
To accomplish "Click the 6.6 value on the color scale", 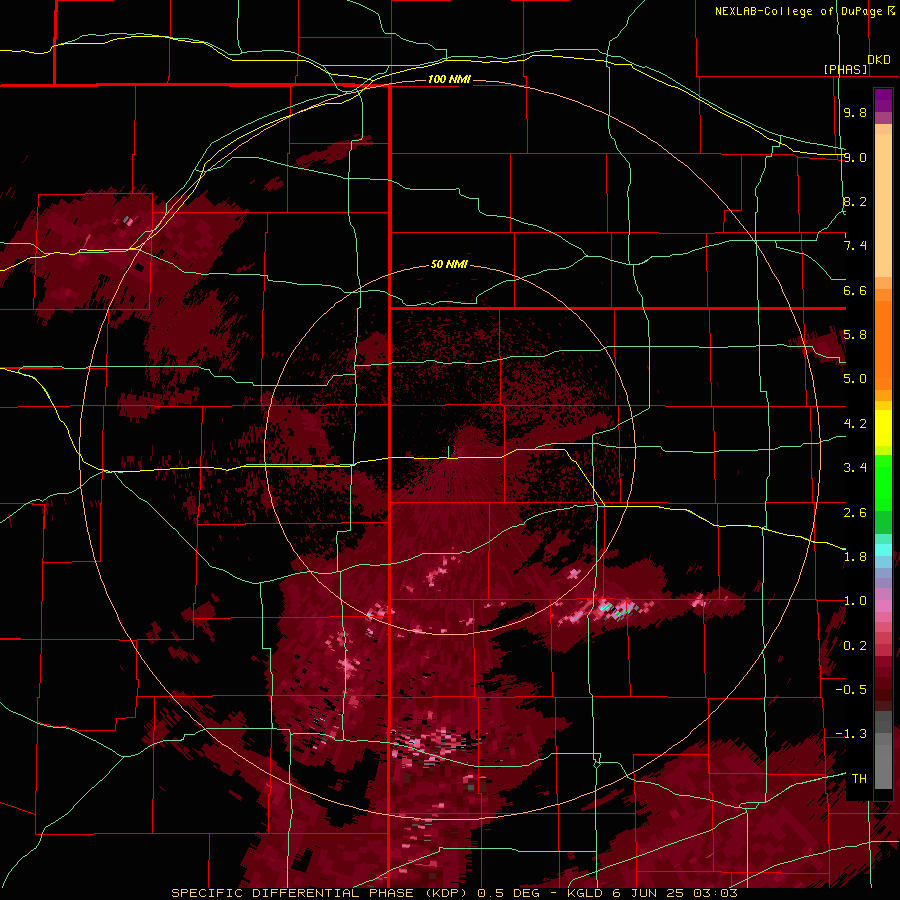I will [x=855, y=290].
